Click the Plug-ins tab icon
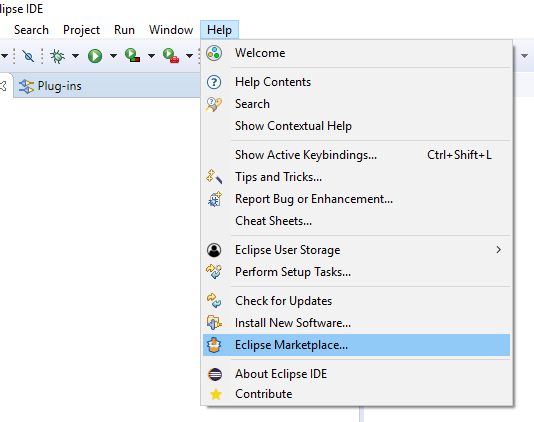The height and width of the screenshot is (422, 534). click(x=26, y=86)
